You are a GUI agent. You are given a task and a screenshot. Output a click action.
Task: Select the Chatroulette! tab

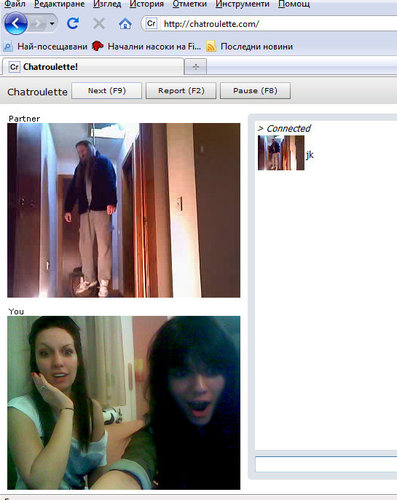point(93,67)
